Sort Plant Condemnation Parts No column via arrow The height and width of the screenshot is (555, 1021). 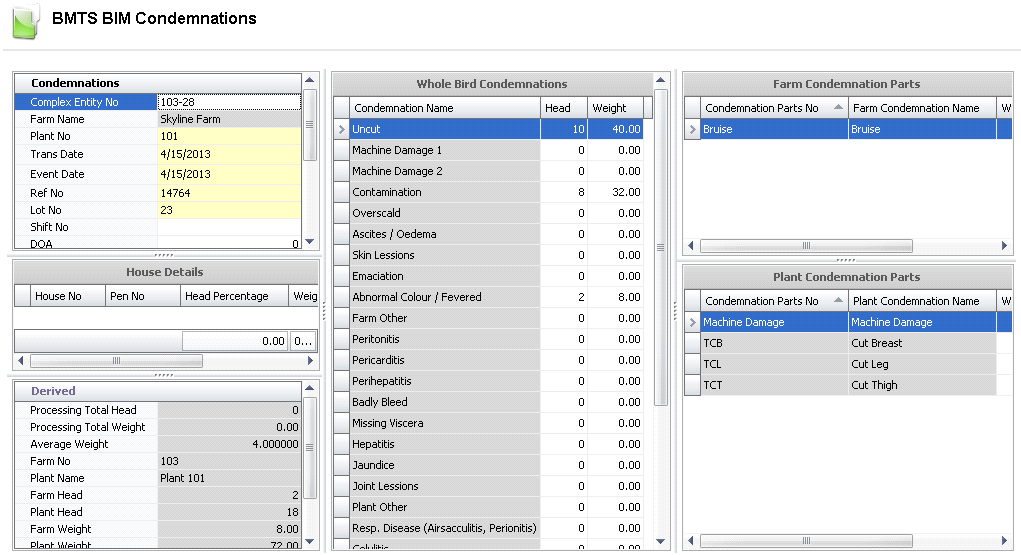(837, 299)
